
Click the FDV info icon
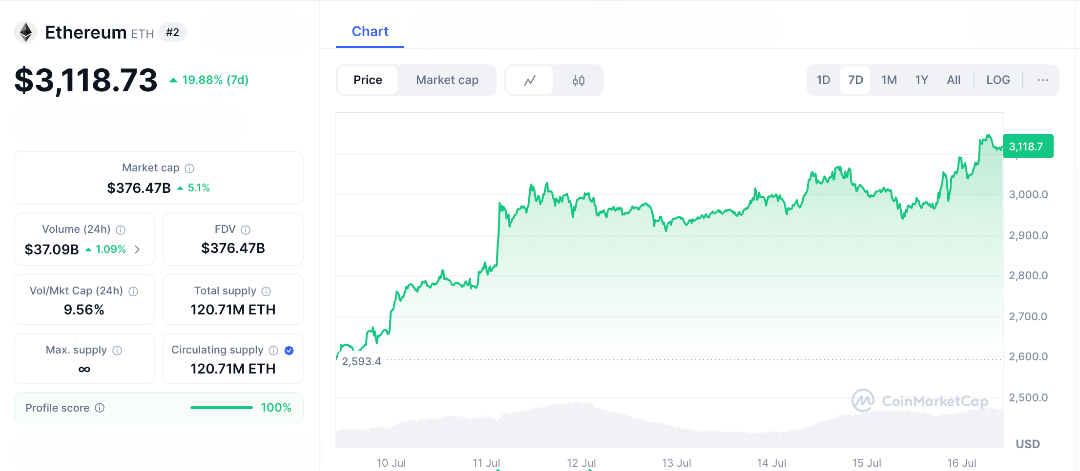pos(246,230)
